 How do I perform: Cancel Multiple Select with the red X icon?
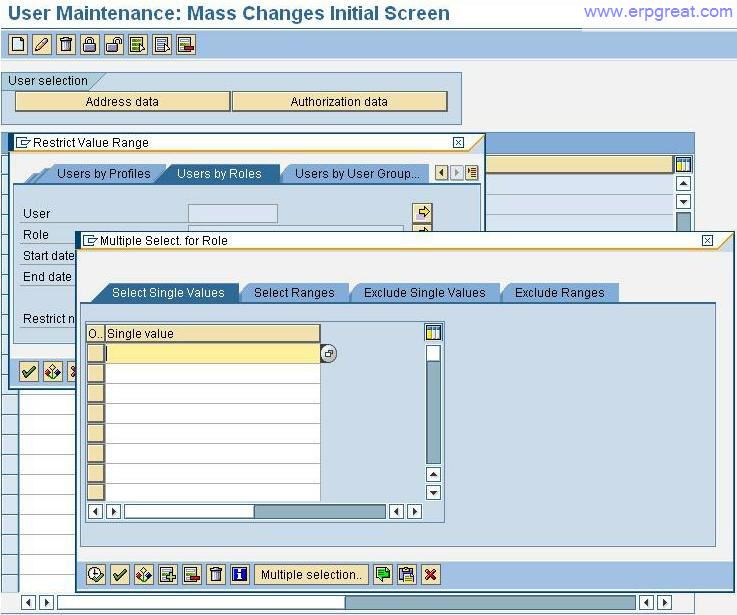point(431,575)
